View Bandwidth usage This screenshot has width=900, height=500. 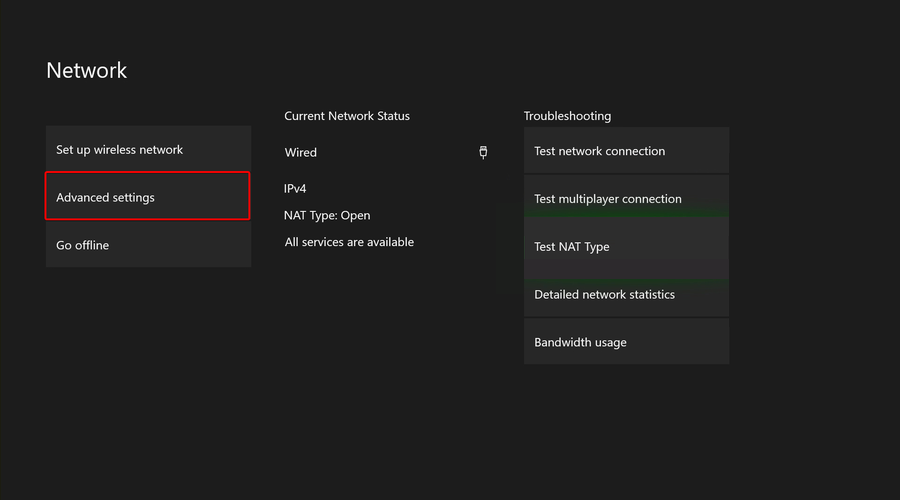(x=626, y=342)
